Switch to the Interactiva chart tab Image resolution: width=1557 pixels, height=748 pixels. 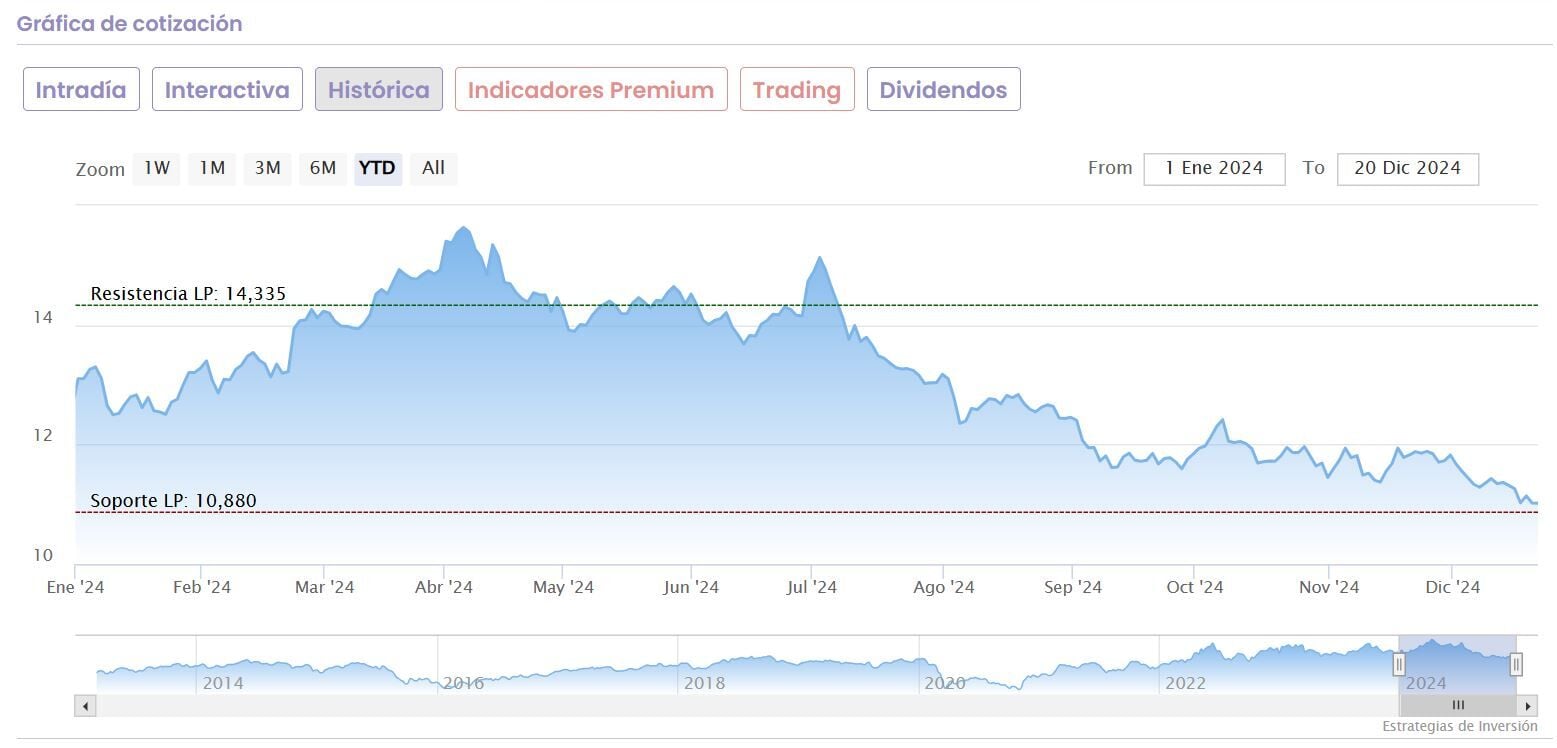(227, 90)
